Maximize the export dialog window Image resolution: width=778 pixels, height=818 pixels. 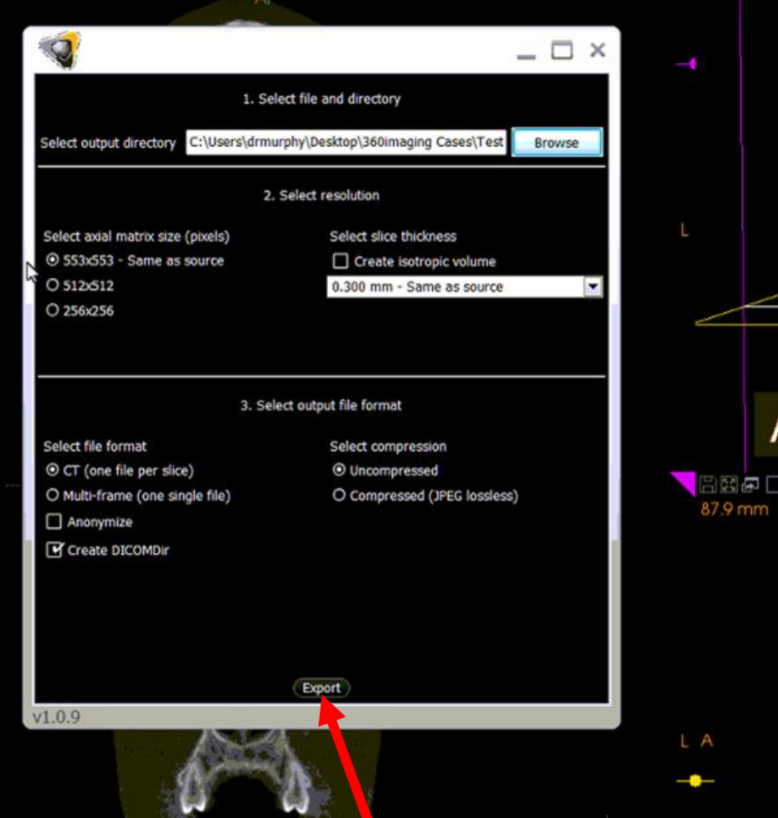562,51
